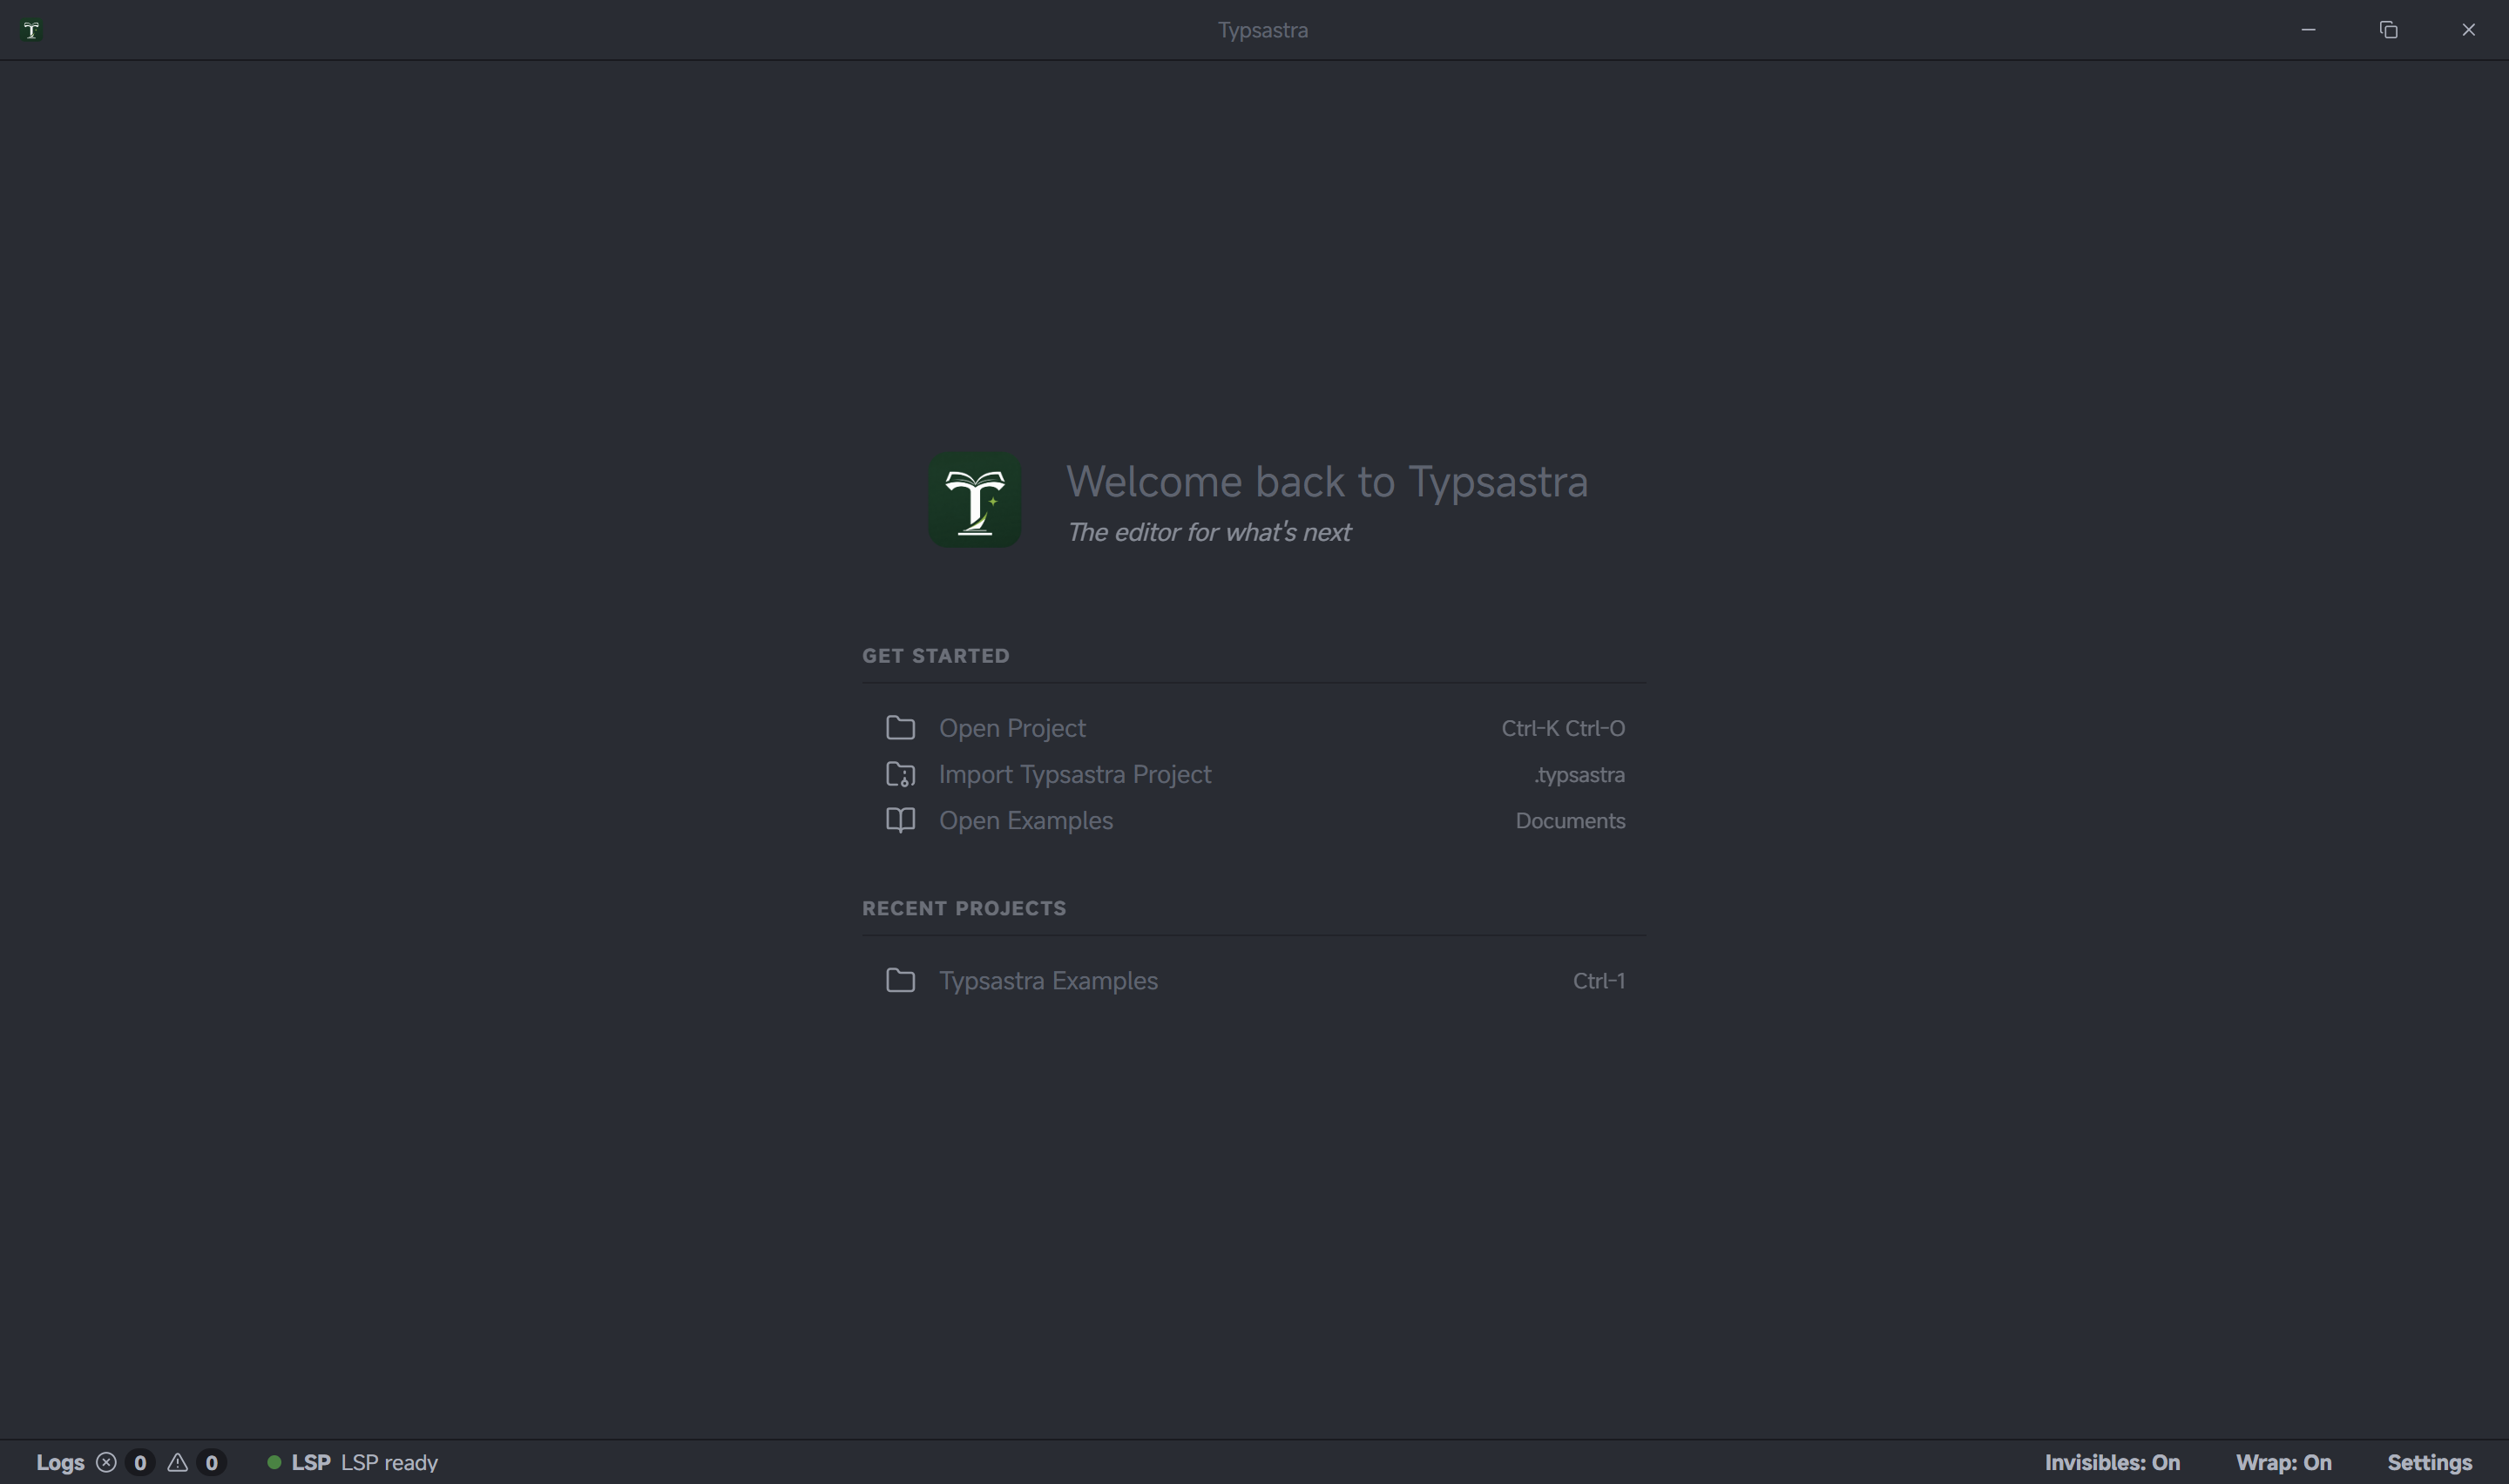Click the Open Examples book icon
The width and height of the screenshot is (2509, 1484).
click(900, 820)
